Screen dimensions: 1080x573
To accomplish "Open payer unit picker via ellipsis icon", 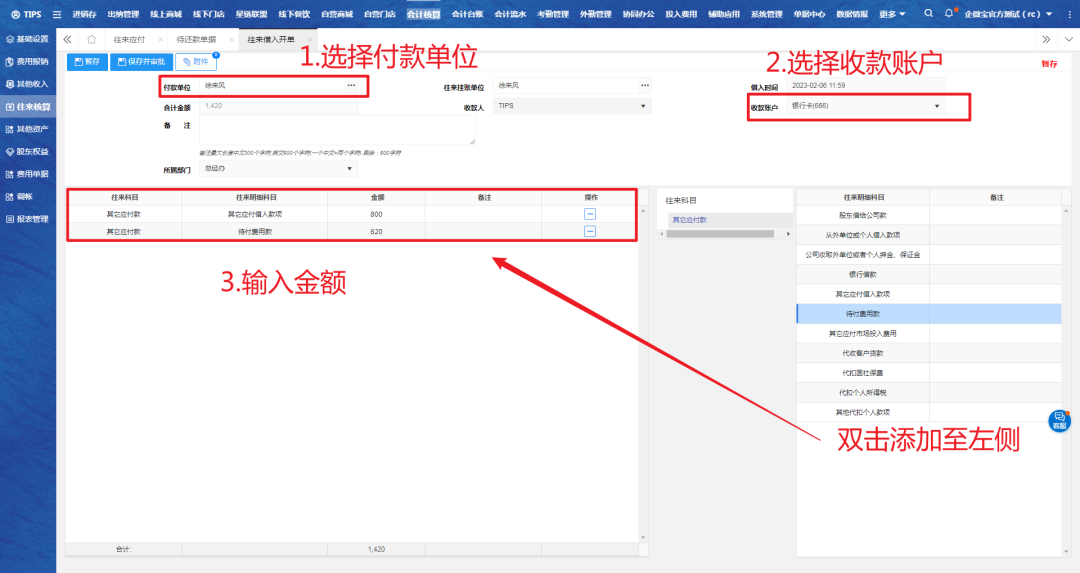I will 351,86.
